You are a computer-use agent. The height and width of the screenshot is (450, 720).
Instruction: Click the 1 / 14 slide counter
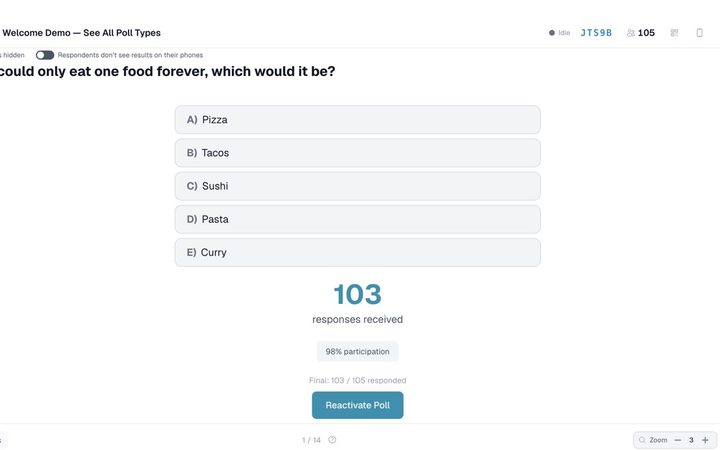point(311,440)
